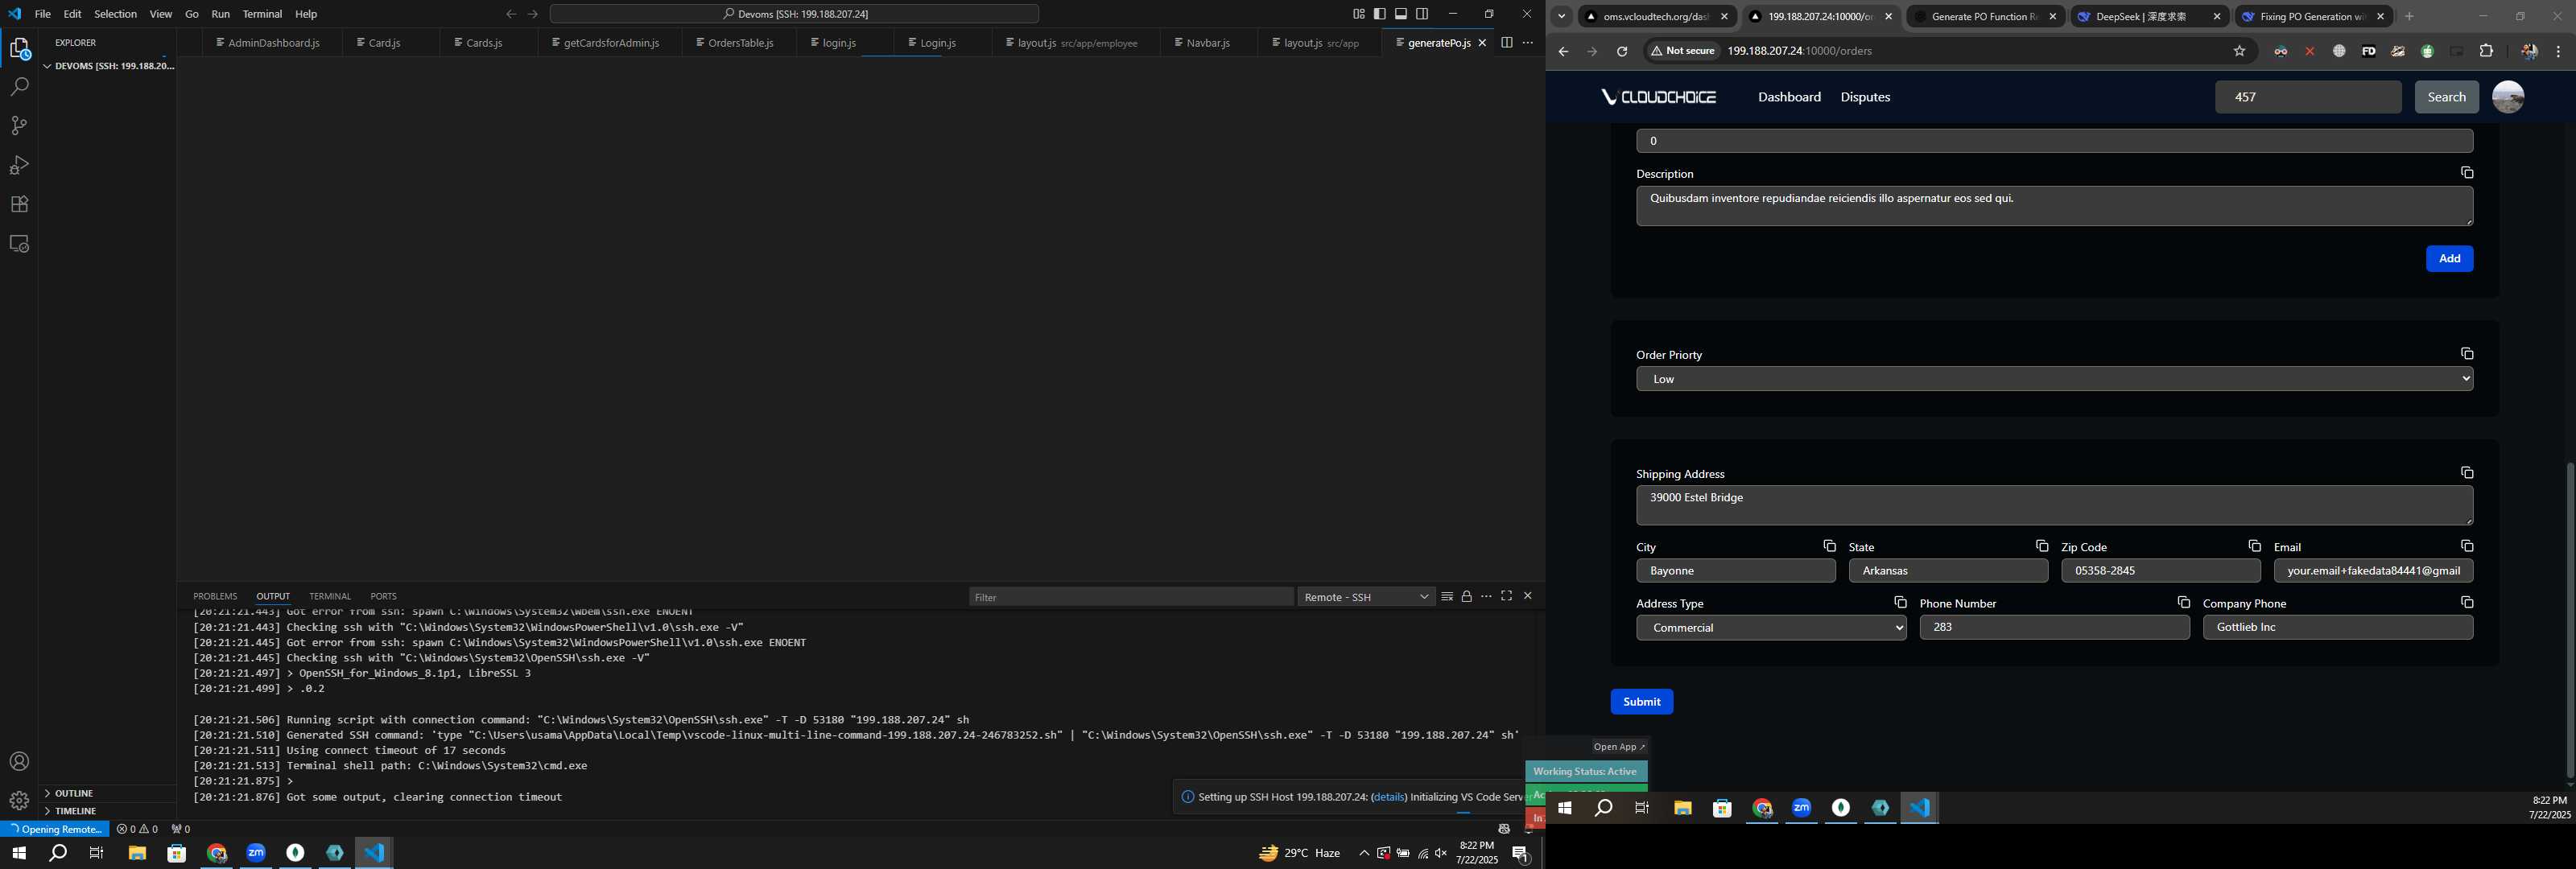The height and width of the screenshot is (869, 2576).
Task: Open the Chrome tab search dropdown
Action: coord(1560,16)
